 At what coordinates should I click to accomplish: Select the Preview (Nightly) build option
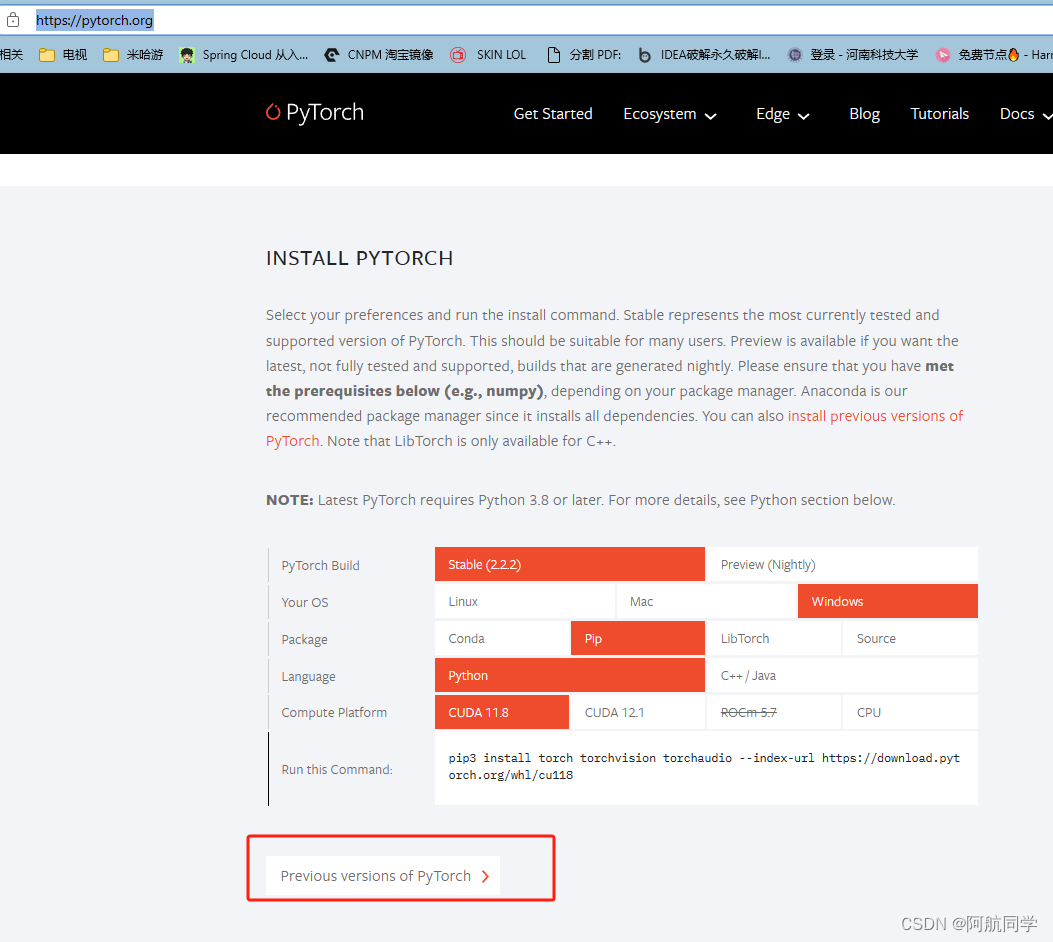point(842,564)
